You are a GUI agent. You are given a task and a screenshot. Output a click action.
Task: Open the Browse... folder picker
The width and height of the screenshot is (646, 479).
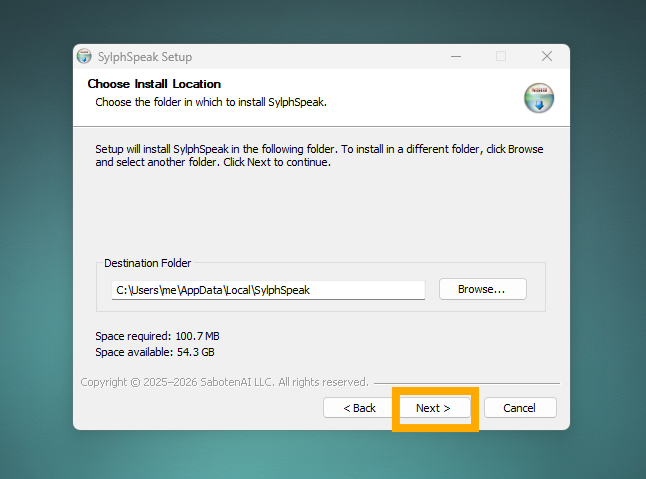pos(482,289)
